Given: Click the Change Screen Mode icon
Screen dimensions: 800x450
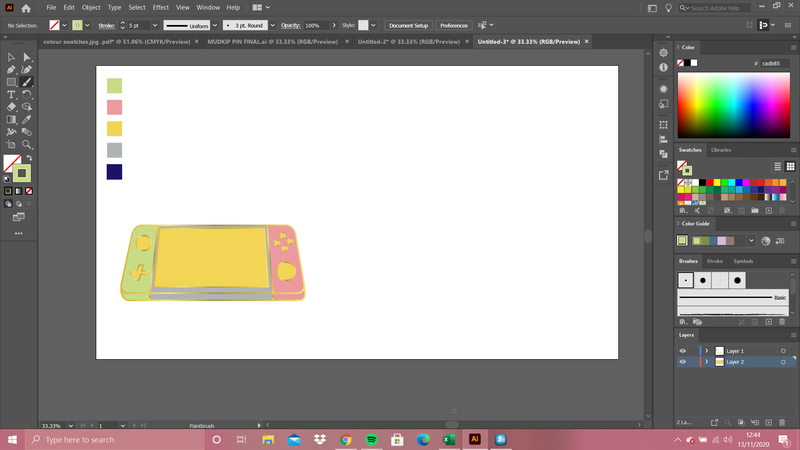Looking at the screenshot, I should point(18,217).
